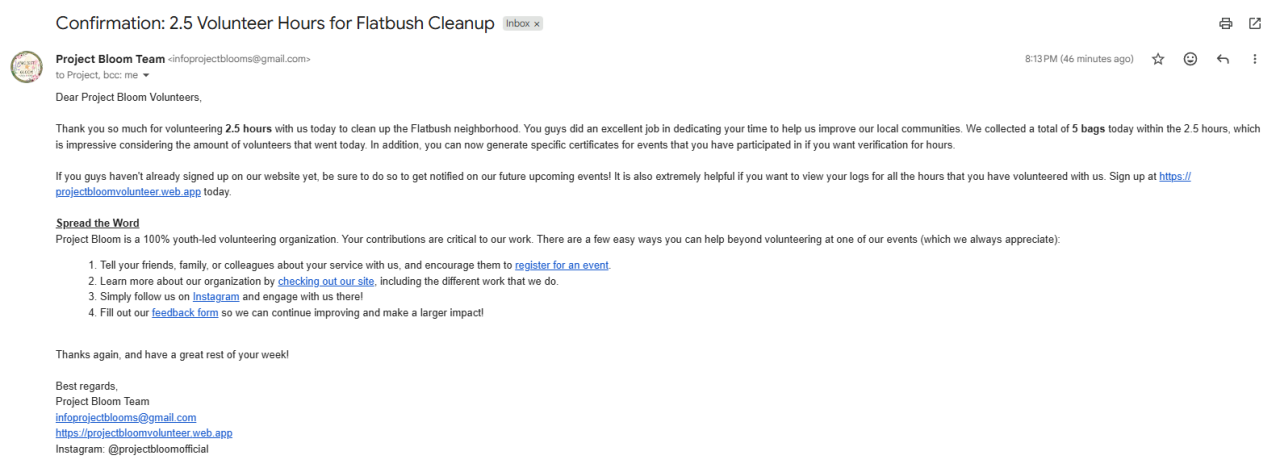Image resolution: width=1280 pixels, height=468 pixels.
Task: Remove the Inbox label
Action: click(537, 24)
